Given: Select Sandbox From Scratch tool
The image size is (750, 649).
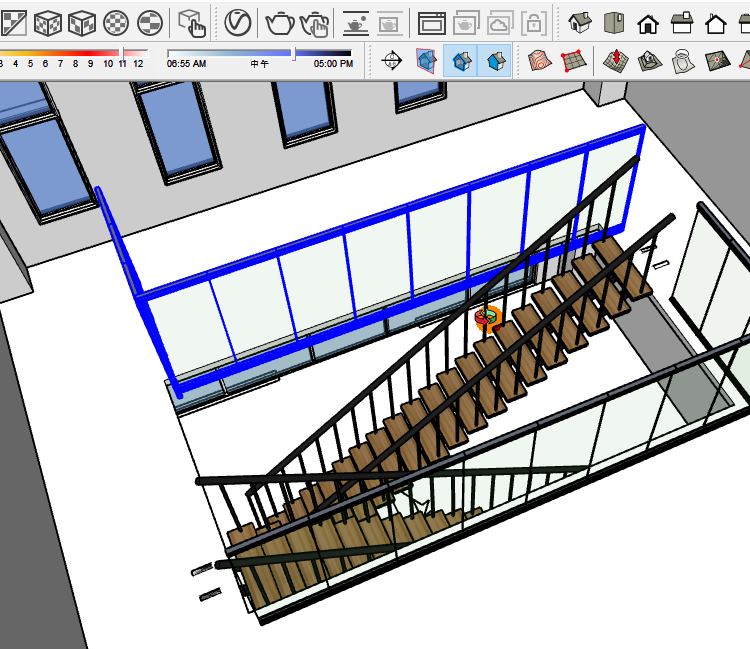Looking at the screenshot, I should pos(574,61).
